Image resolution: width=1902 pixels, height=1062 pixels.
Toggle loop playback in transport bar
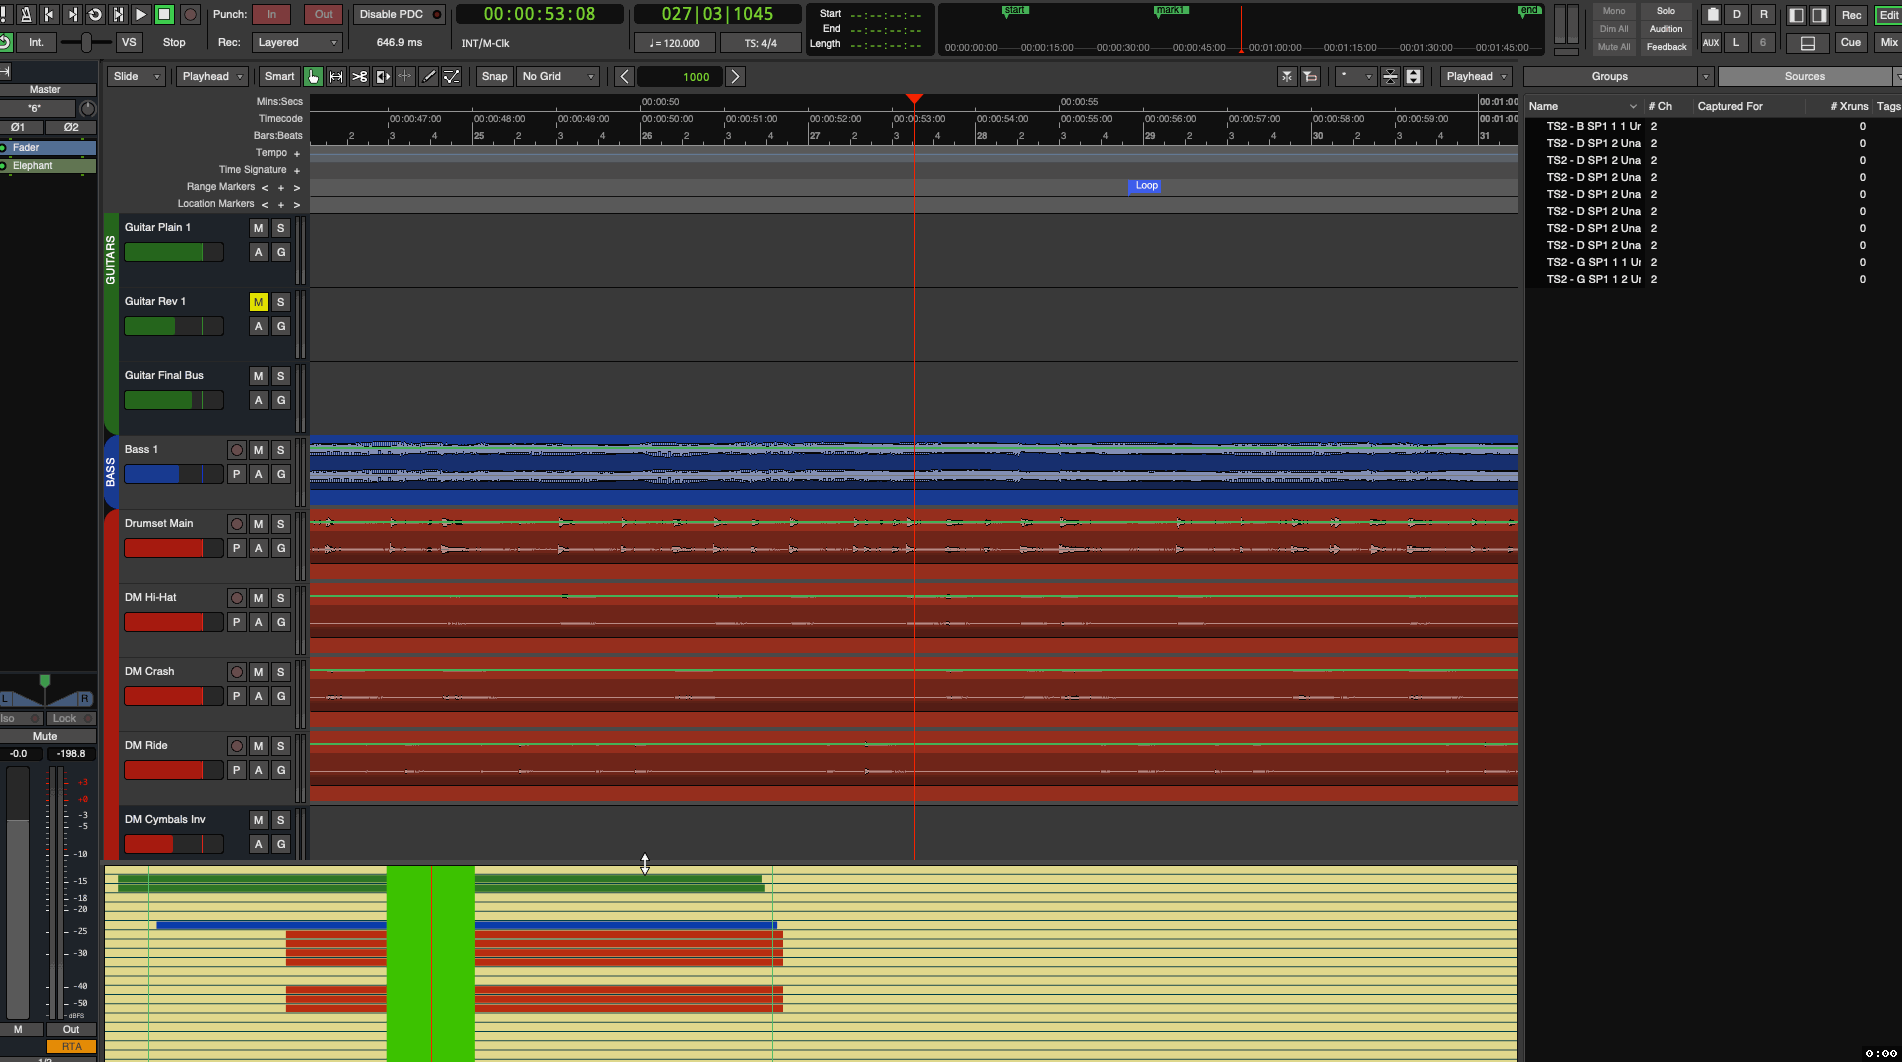[x=95, y=14]
